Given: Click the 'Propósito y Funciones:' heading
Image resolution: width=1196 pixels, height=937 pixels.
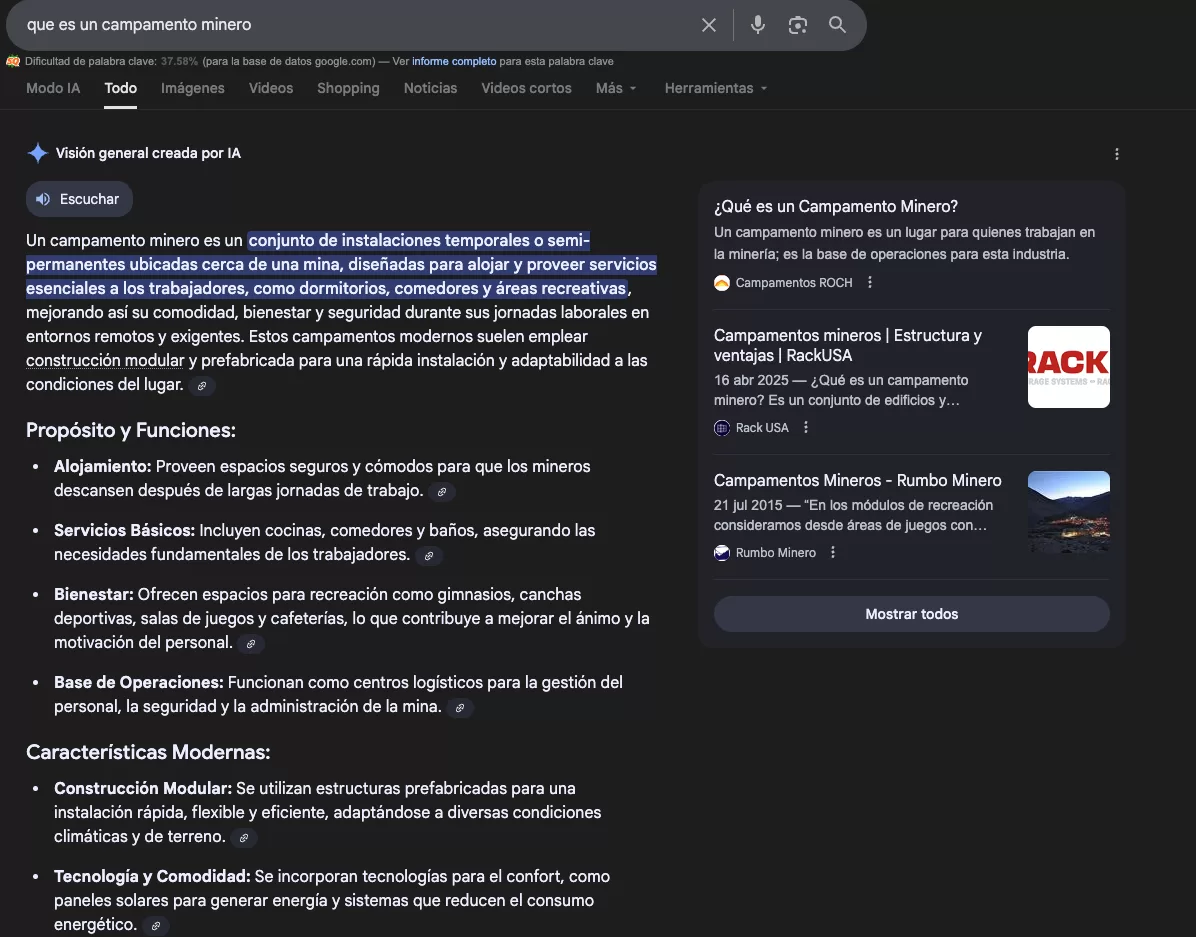Looking at the screenshot, I should click(x=131, y=430).
